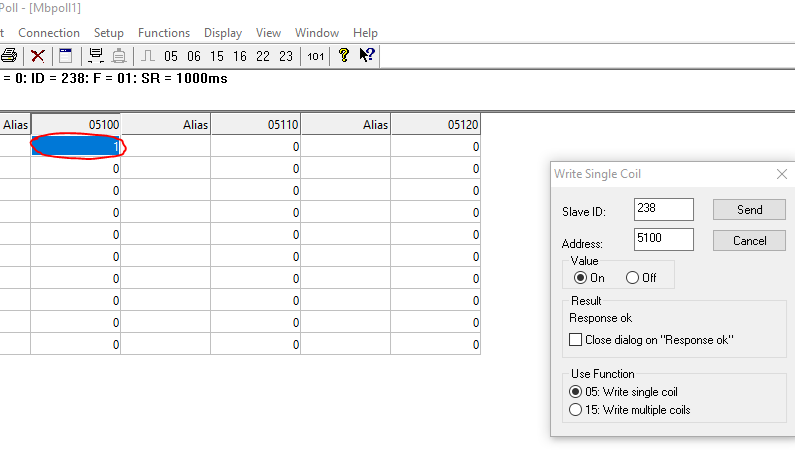Click the Alias header left of 05120
Viewport: 795px width, 463px height.
(346, 125)
